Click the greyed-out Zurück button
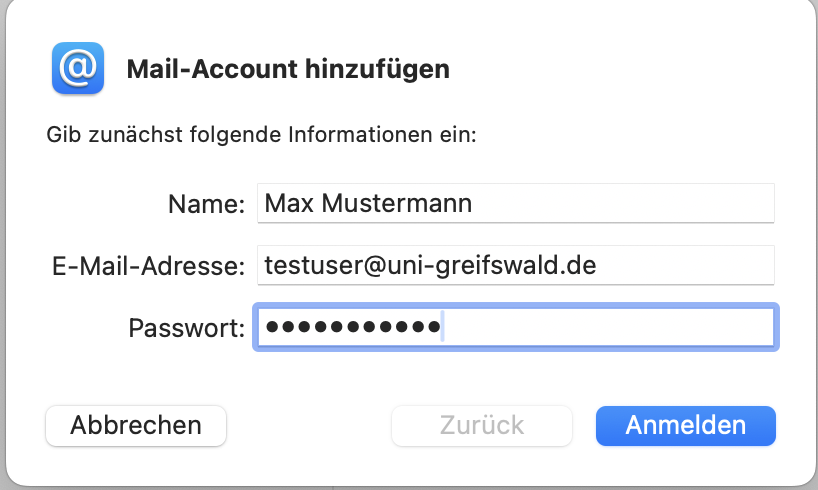The height and width of the screenshot is (490, 818). click(481, 425)
